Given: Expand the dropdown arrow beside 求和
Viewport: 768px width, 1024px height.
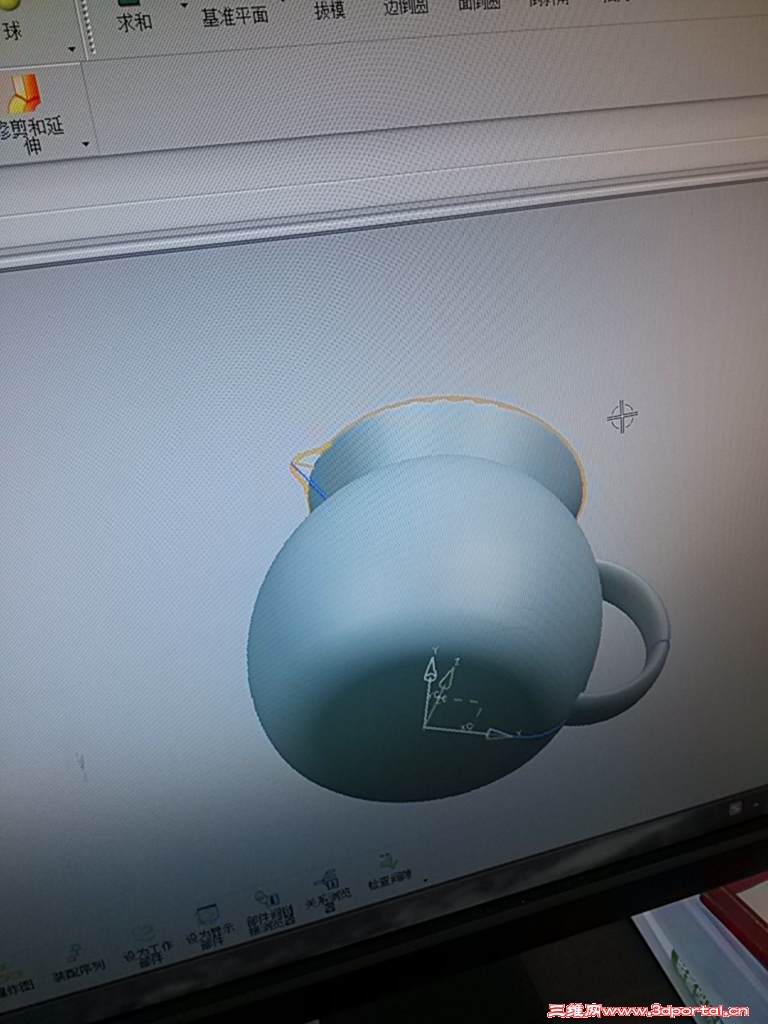Looking at the screenshot, I should (x=184, y=5).
